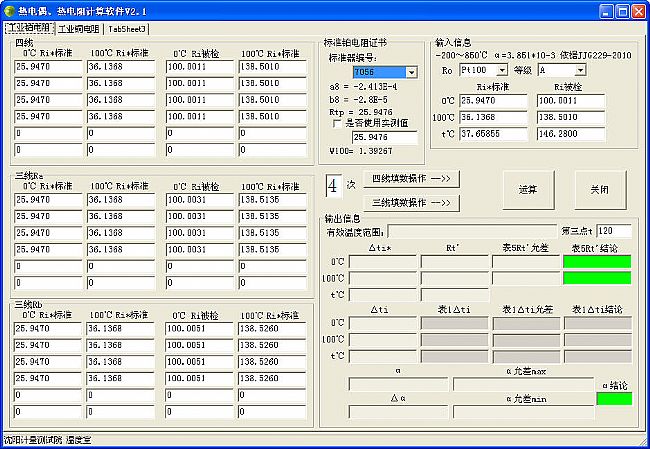The image size is (650, 449).
Task: Minimize the window
Action: (x=606, y=11)
